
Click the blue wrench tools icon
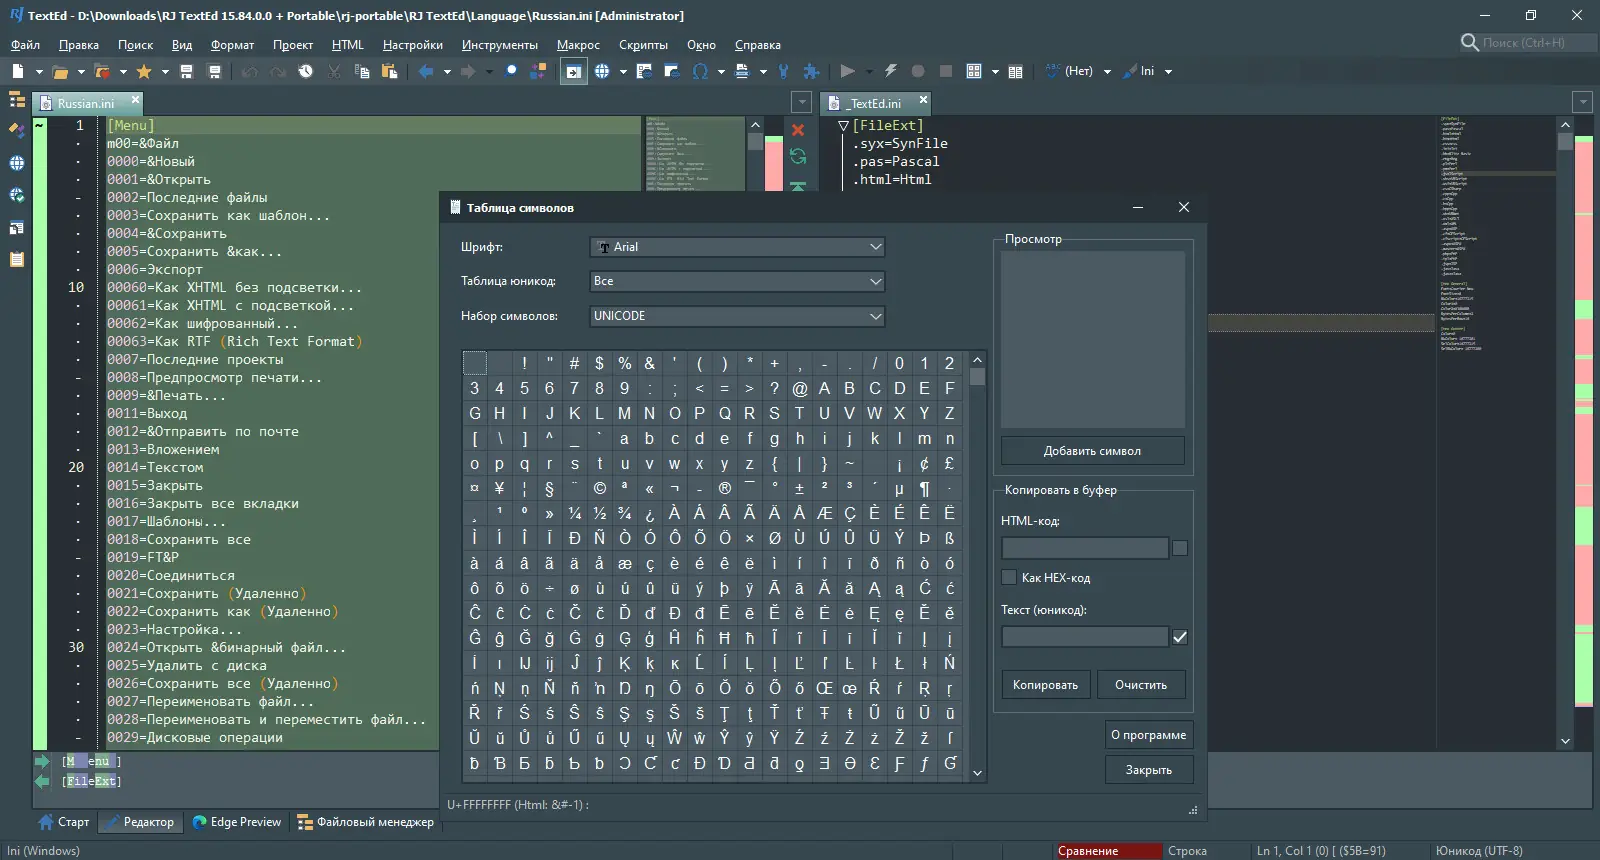coord(783,71)
